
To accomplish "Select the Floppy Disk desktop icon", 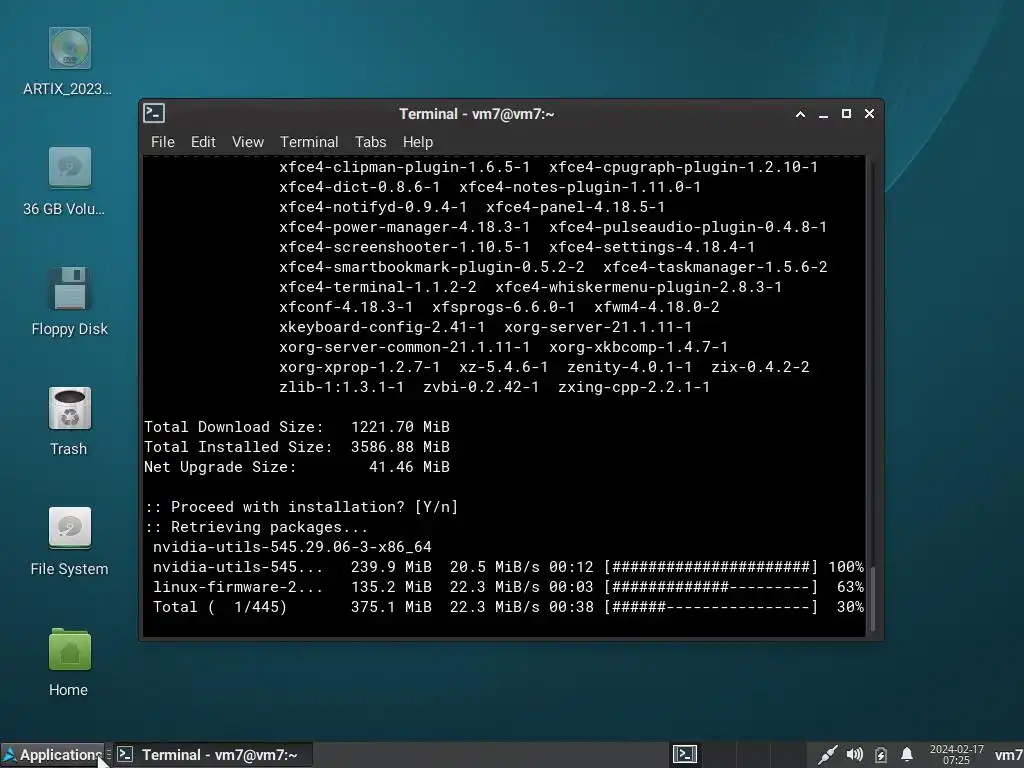I will tap(69, 288).
